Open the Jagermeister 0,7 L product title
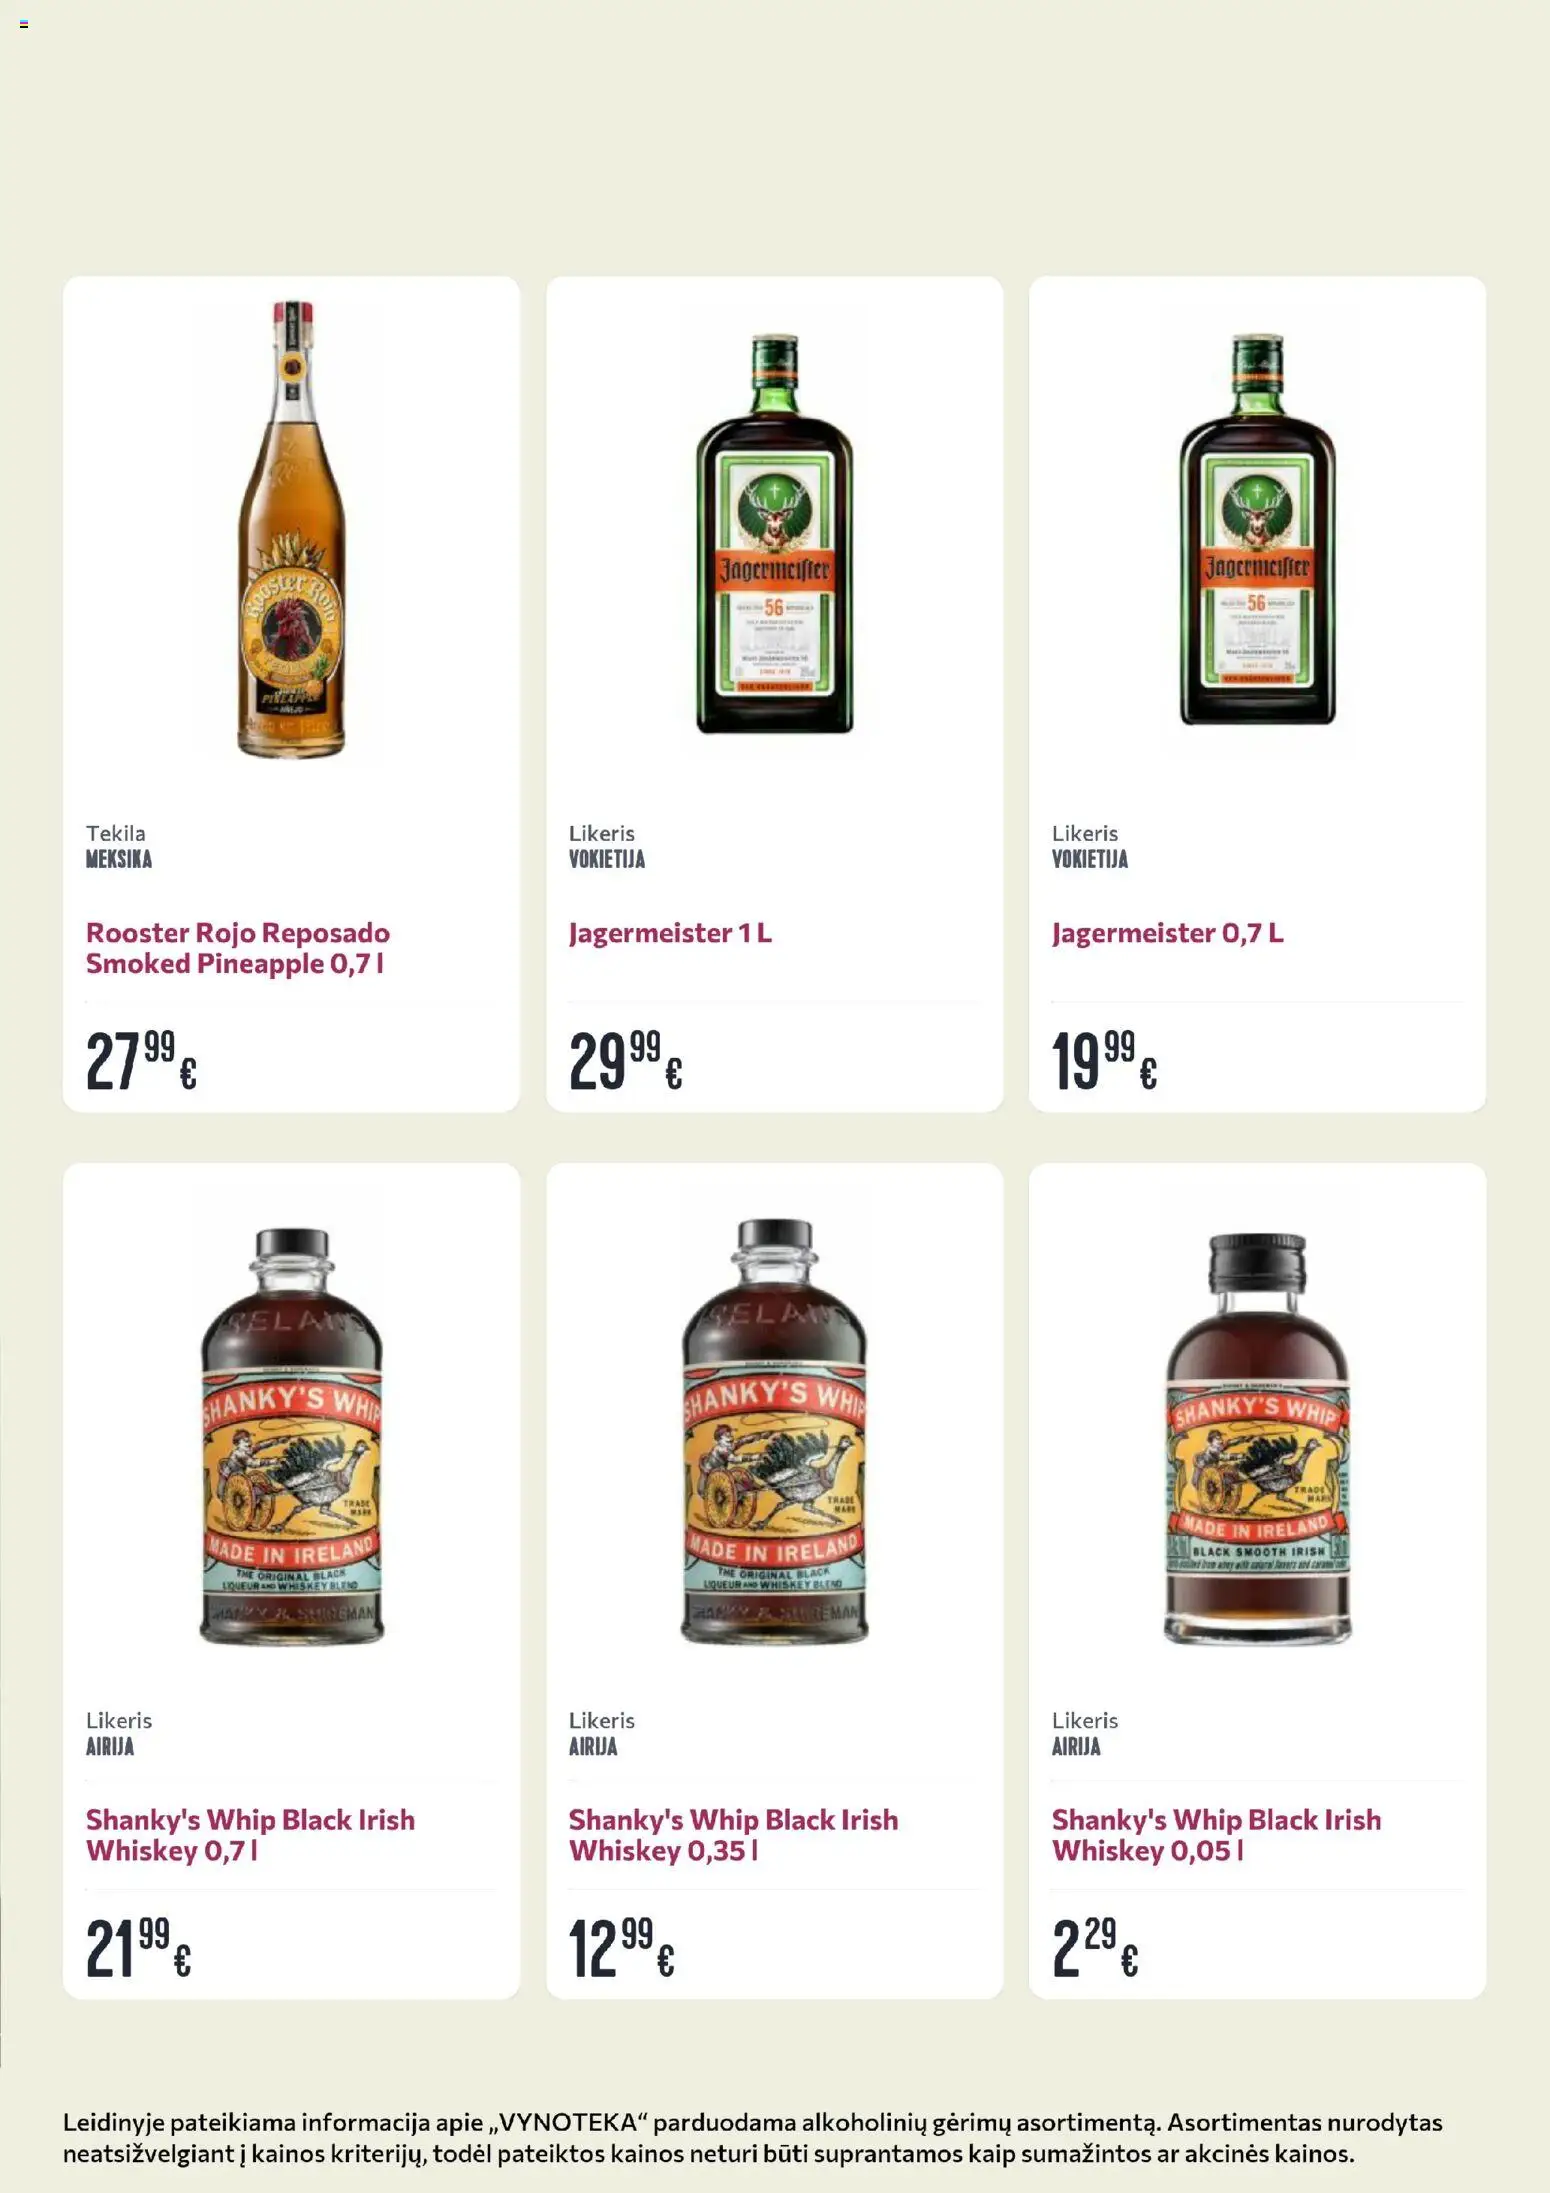Viewport: 1550px width, 2193px height. point(1167,933)
